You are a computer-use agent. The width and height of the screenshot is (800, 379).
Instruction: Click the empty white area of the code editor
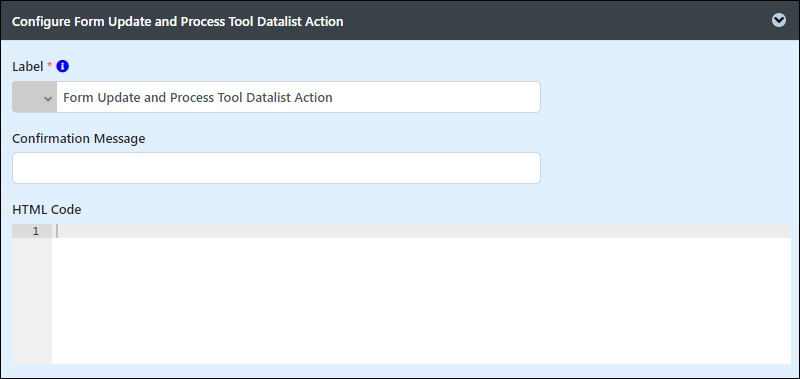pos(421,301)
